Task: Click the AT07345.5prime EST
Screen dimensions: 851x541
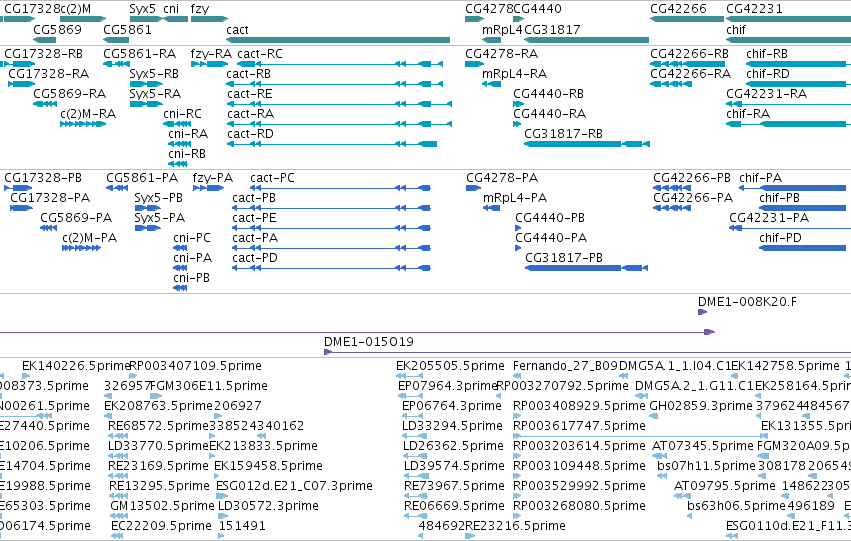Action: click(x=660, y=456)
